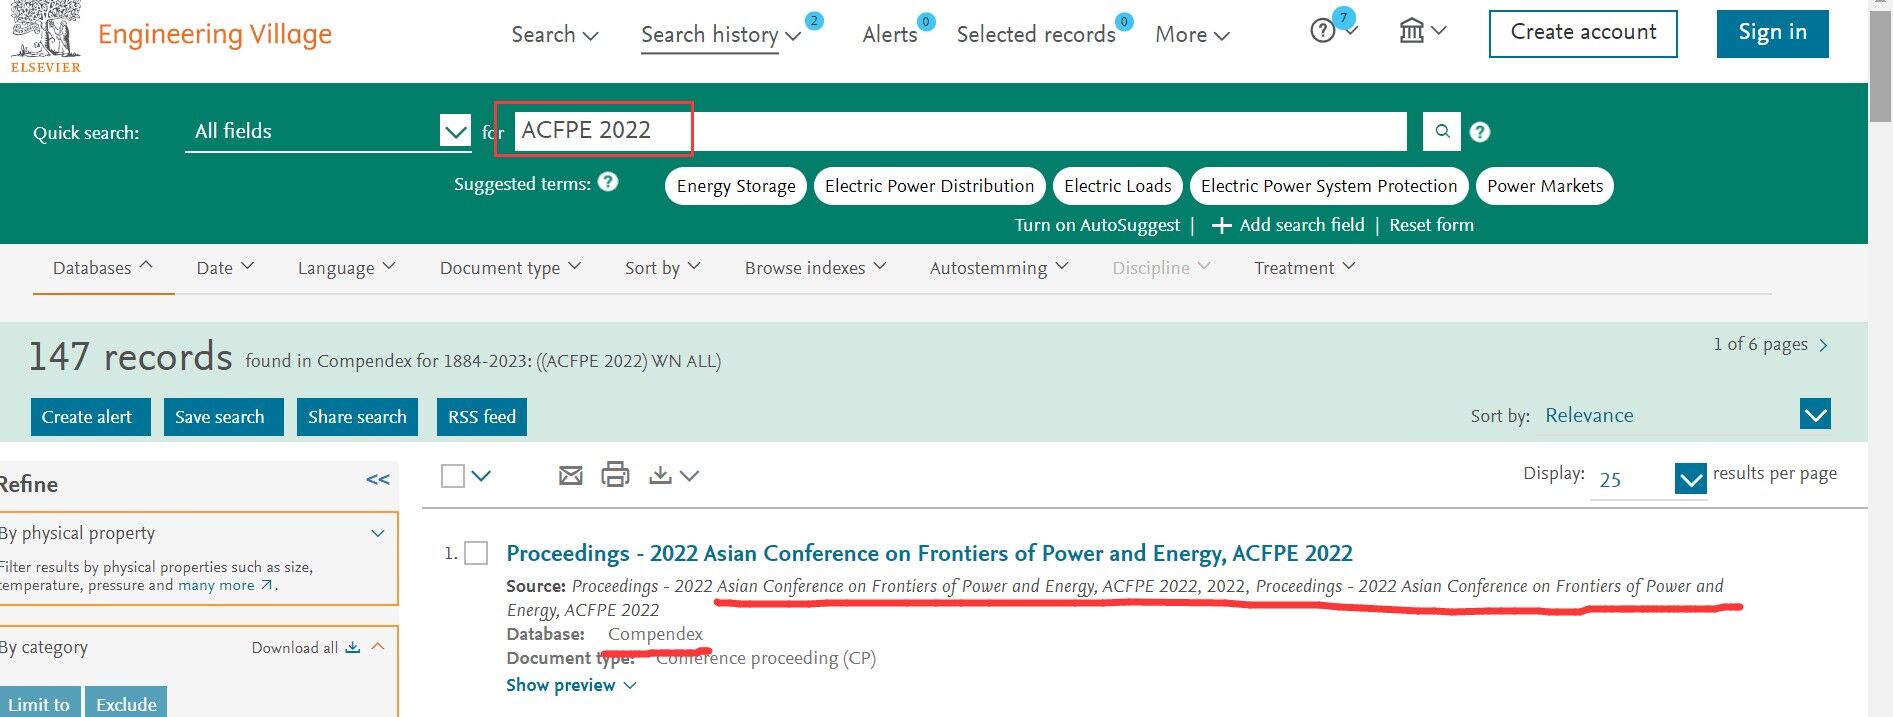Open Sort by Relevance dropdown
Image resolution: width=1893 pixels, height=717 pixels.
[x=1815, y=414]
